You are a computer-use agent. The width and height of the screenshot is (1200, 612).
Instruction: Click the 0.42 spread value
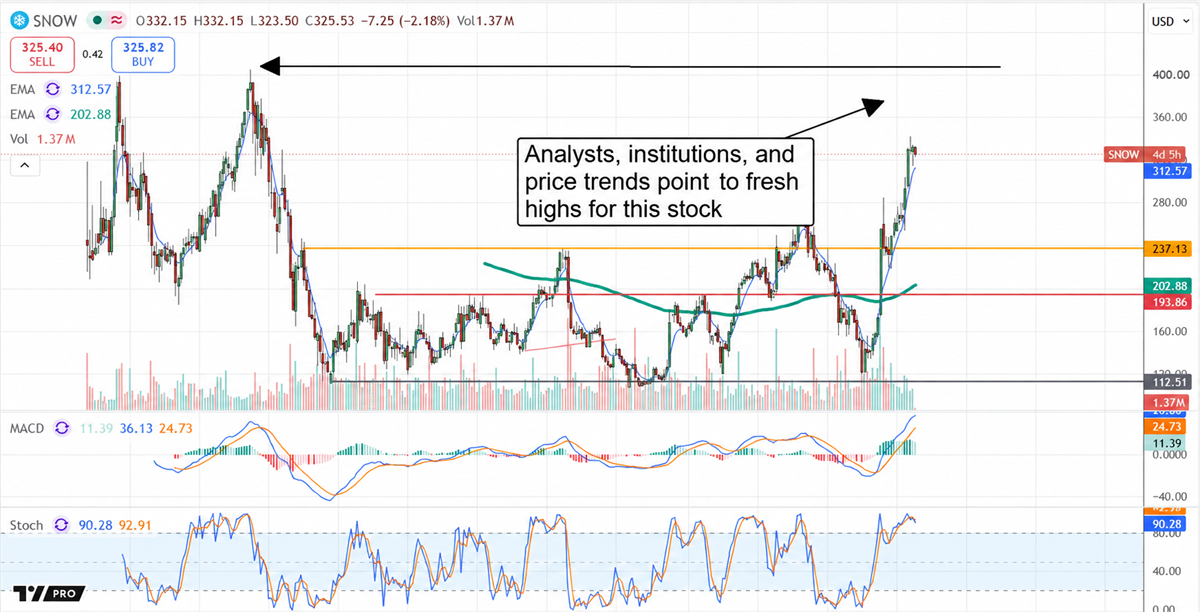tap(92, 55)
